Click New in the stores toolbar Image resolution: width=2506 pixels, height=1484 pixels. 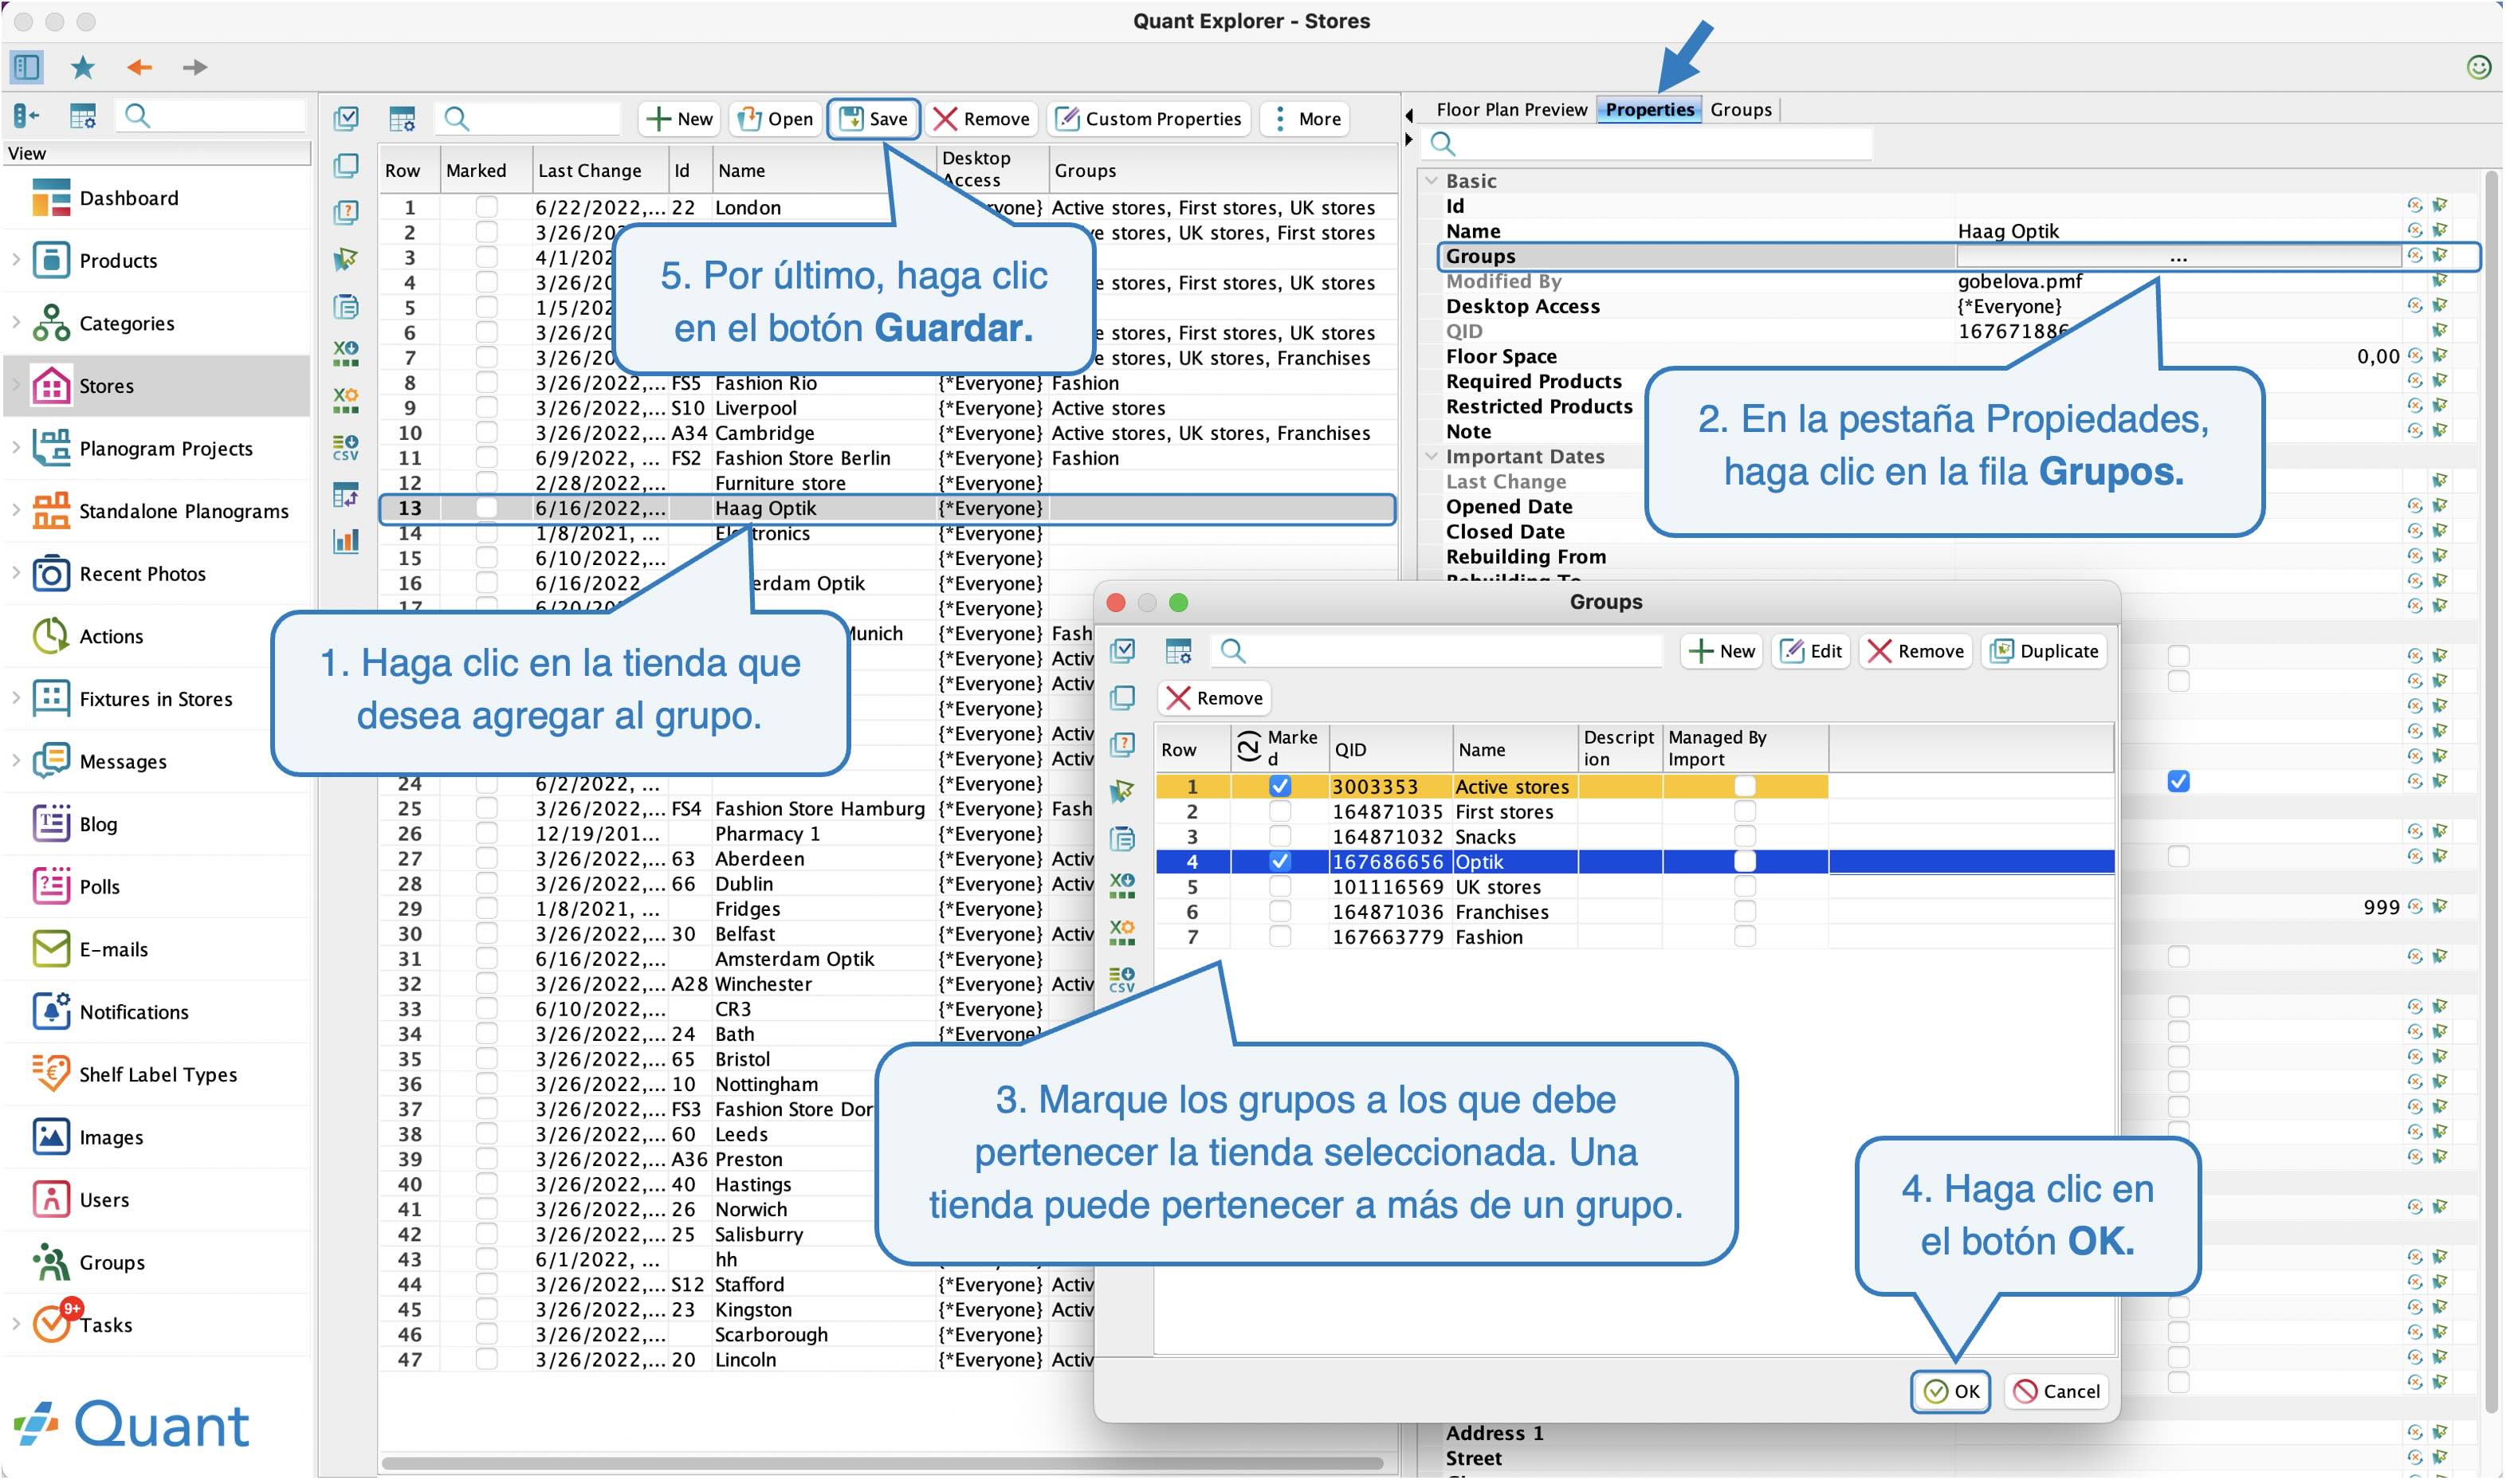tap(680, 119)
